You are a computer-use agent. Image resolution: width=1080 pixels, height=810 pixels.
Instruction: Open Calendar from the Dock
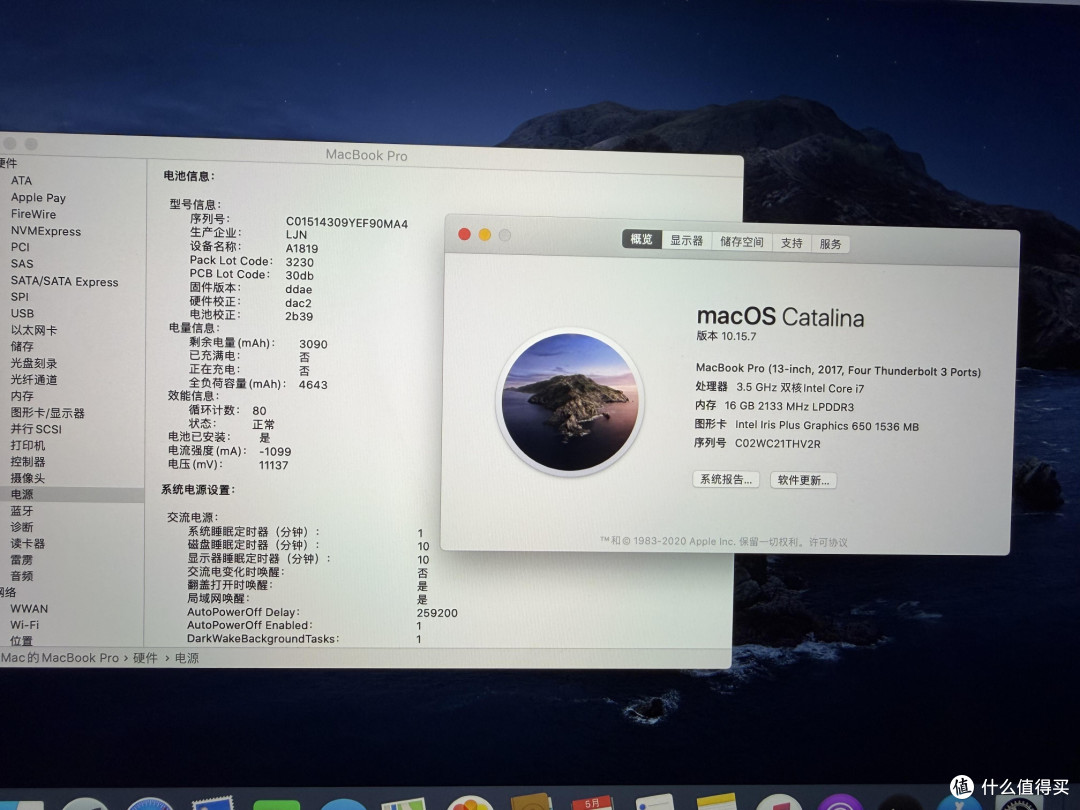591,802
